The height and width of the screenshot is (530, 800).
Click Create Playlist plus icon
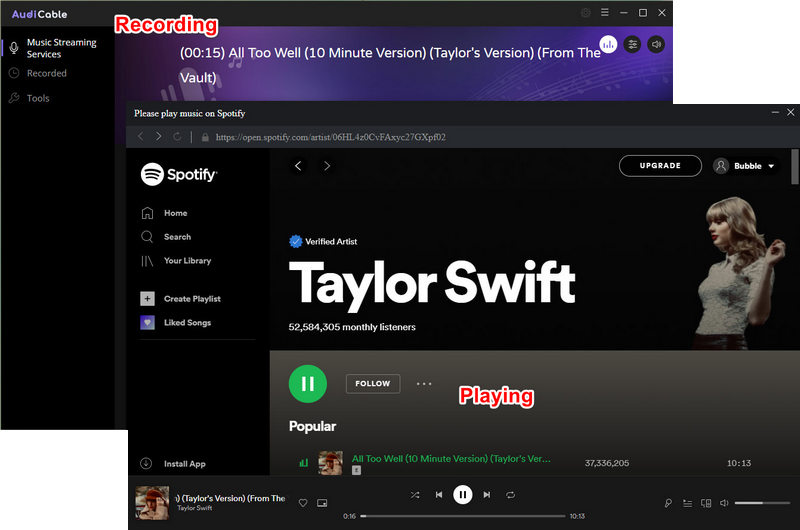click(x=147, y=298)
